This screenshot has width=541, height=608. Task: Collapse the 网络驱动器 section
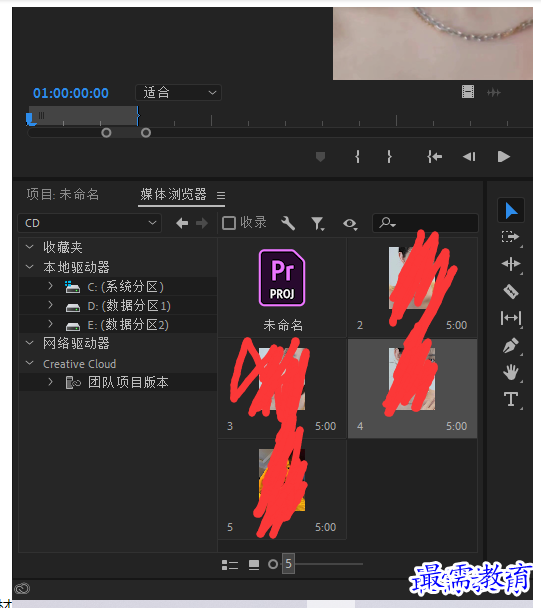(x=29, y=343)
